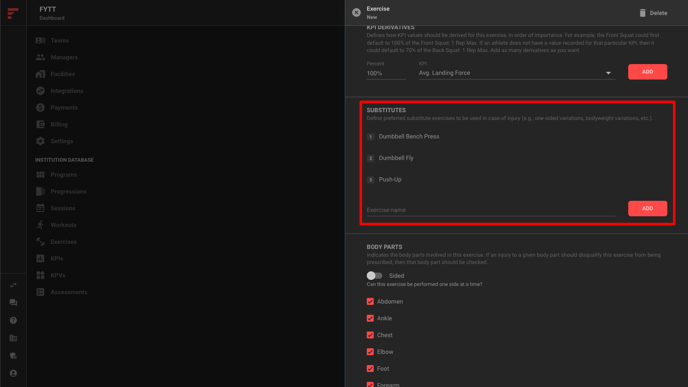Click the Settings gear icon
The image size is (688, 387).
40,141
